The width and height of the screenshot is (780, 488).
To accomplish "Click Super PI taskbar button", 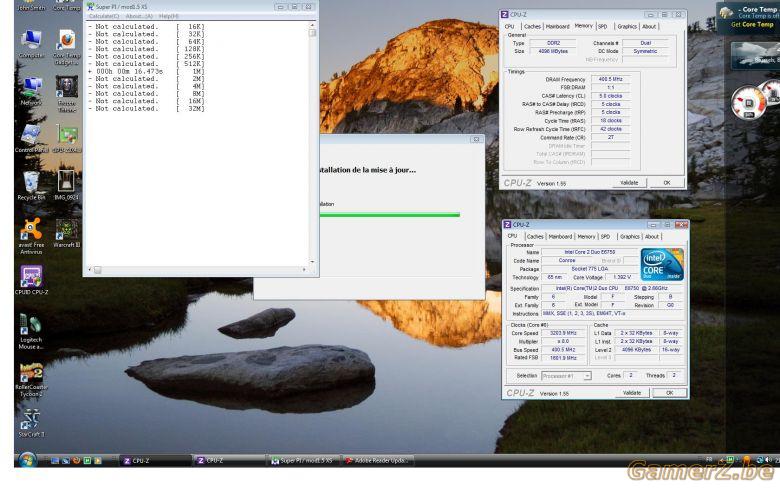I will pos(304,461).
